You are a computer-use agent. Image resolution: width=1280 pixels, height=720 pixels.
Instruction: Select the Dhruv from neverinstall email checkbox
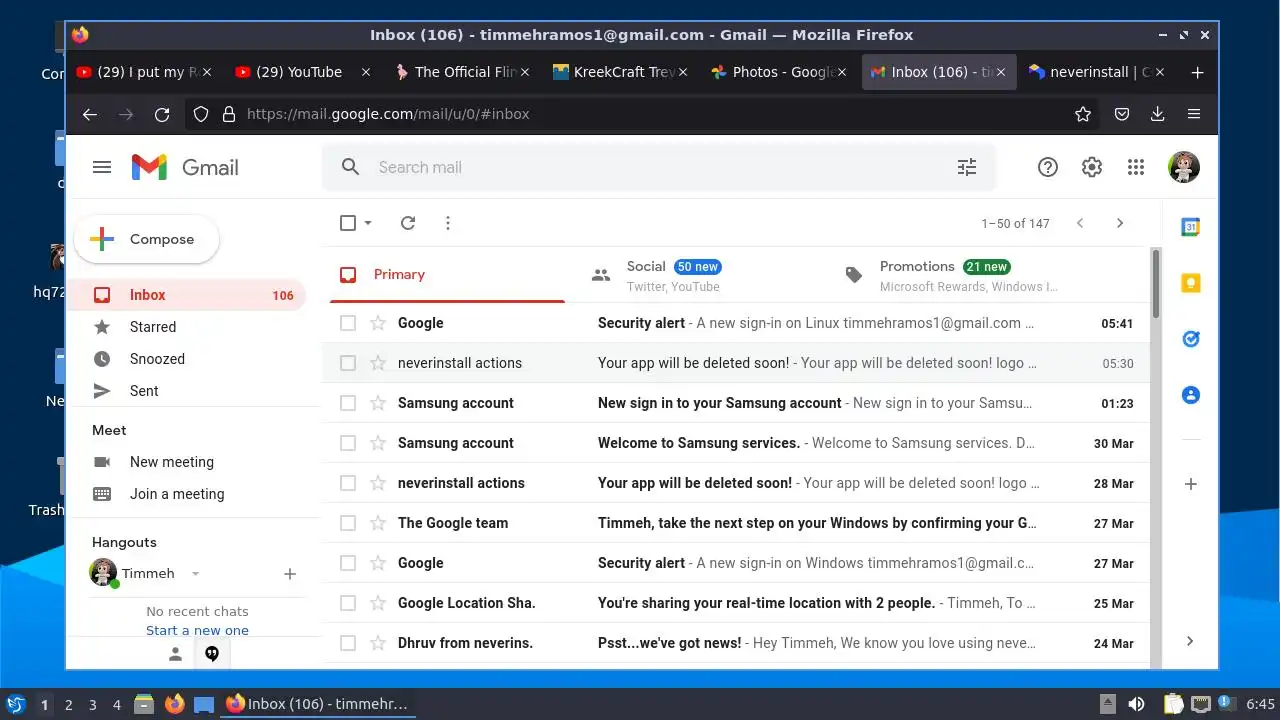pos(348,643)
